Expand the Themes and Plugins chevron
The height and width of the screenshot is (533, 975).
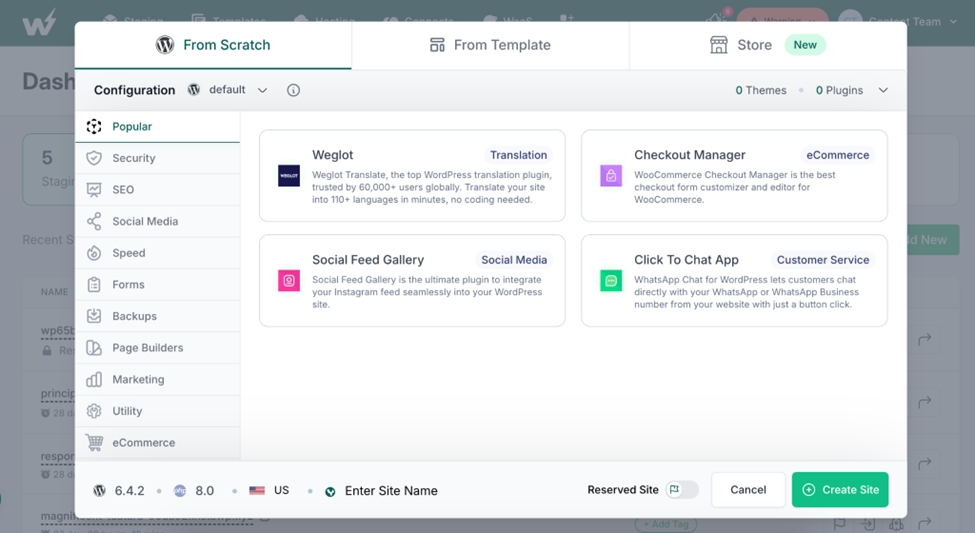(883, 90)
